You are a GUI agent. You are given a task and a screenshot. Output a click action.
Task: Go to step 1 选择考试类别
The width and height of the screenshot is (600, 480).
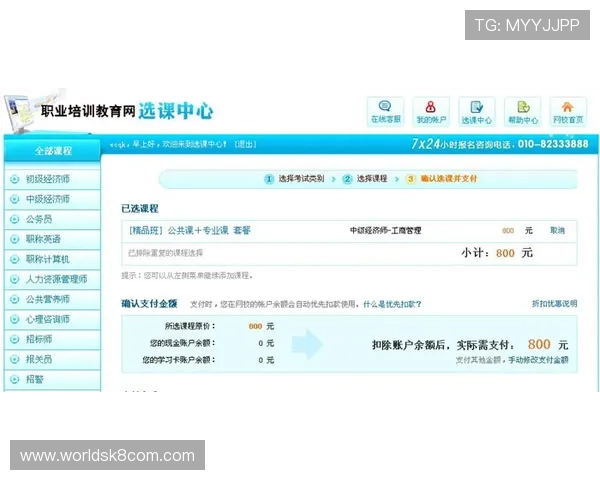pyautogui.click(x=295, y=179)
